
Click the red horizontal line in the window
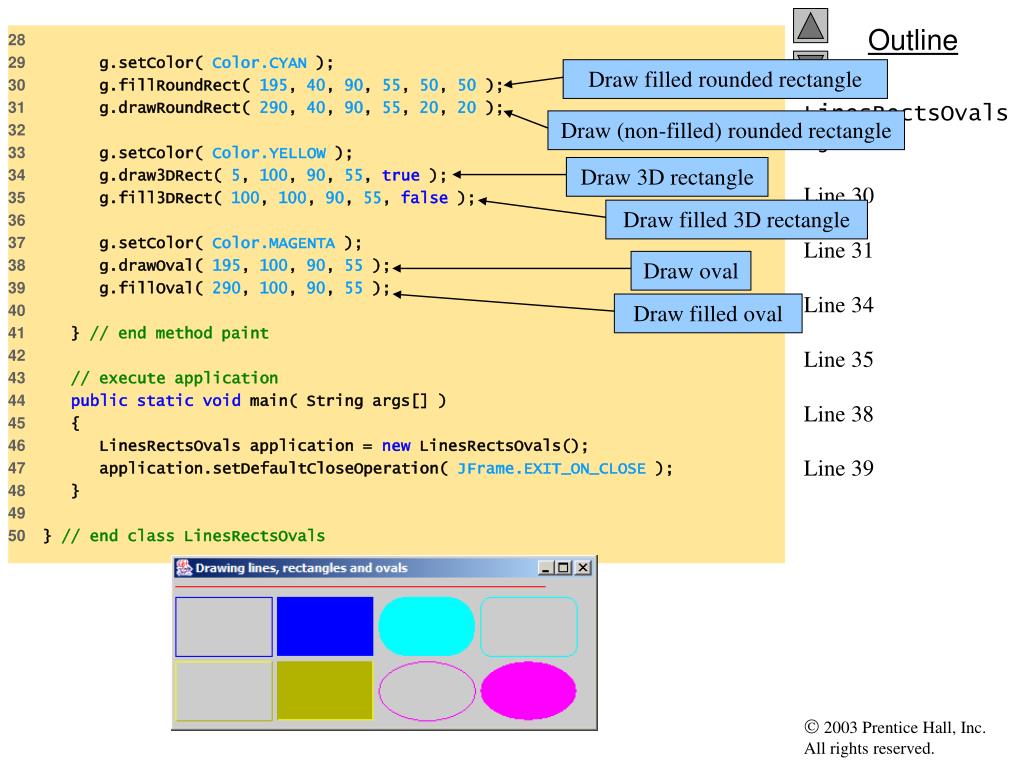point(360,586)
